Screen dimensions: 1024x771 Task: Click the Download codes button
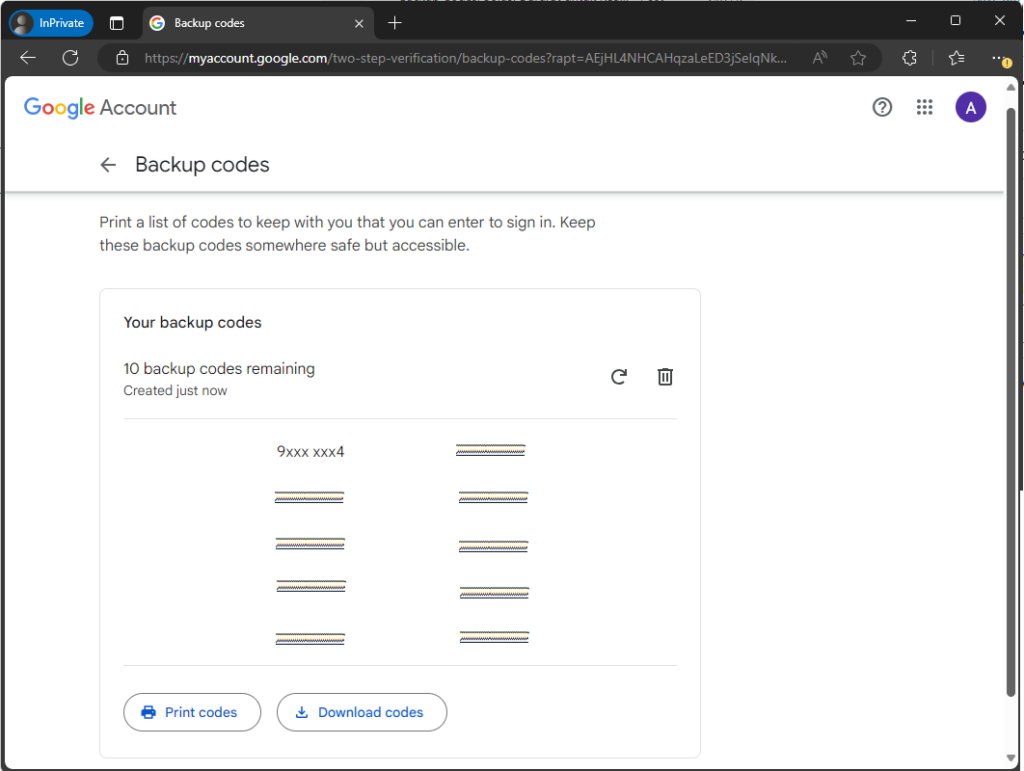coord(361,712)
